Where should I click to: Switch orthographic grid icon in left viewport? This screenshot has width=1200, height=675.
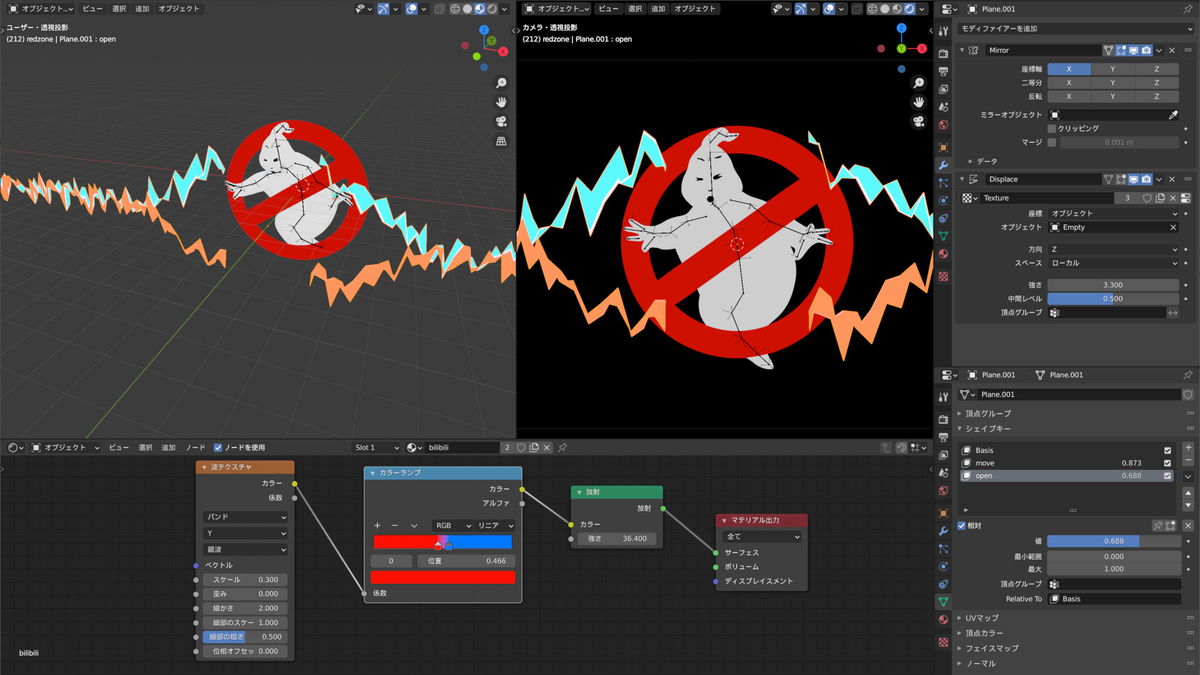click(501, 141)
